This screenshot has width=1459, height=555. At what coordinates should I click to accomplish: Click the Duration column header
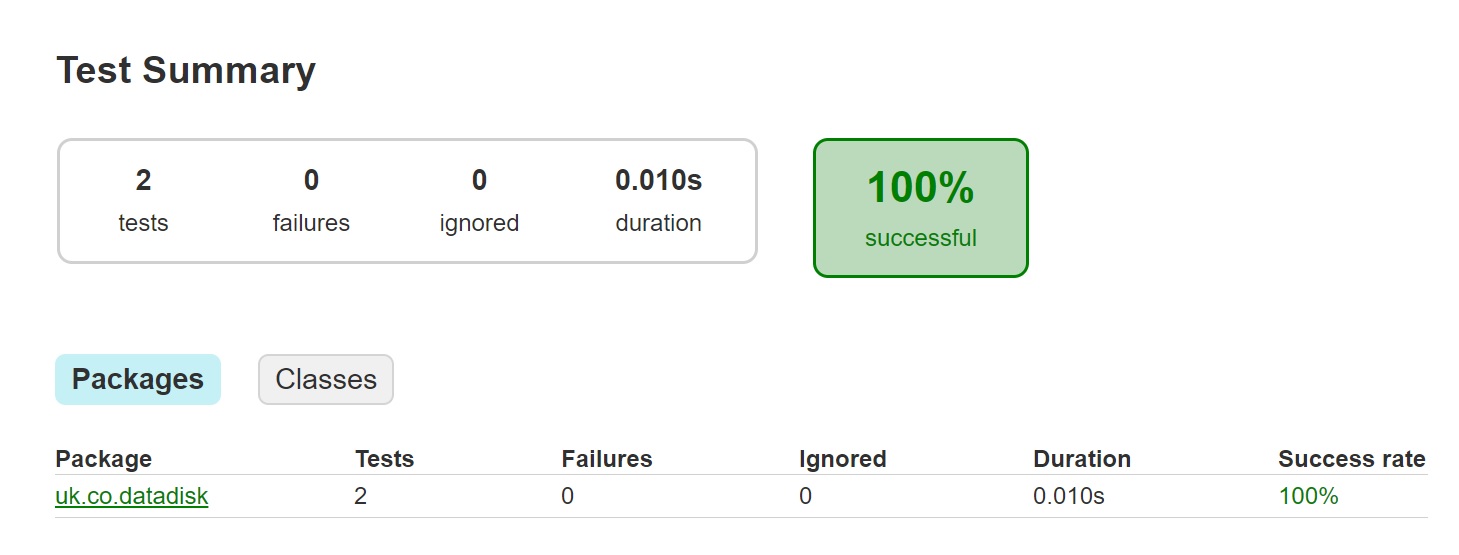click(1082, 459)
